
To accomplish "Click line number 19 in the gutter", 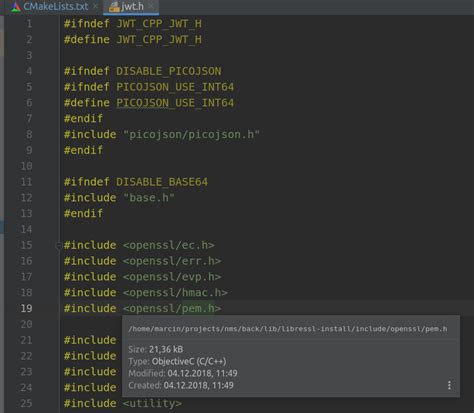I will click(x=26, y=308).
